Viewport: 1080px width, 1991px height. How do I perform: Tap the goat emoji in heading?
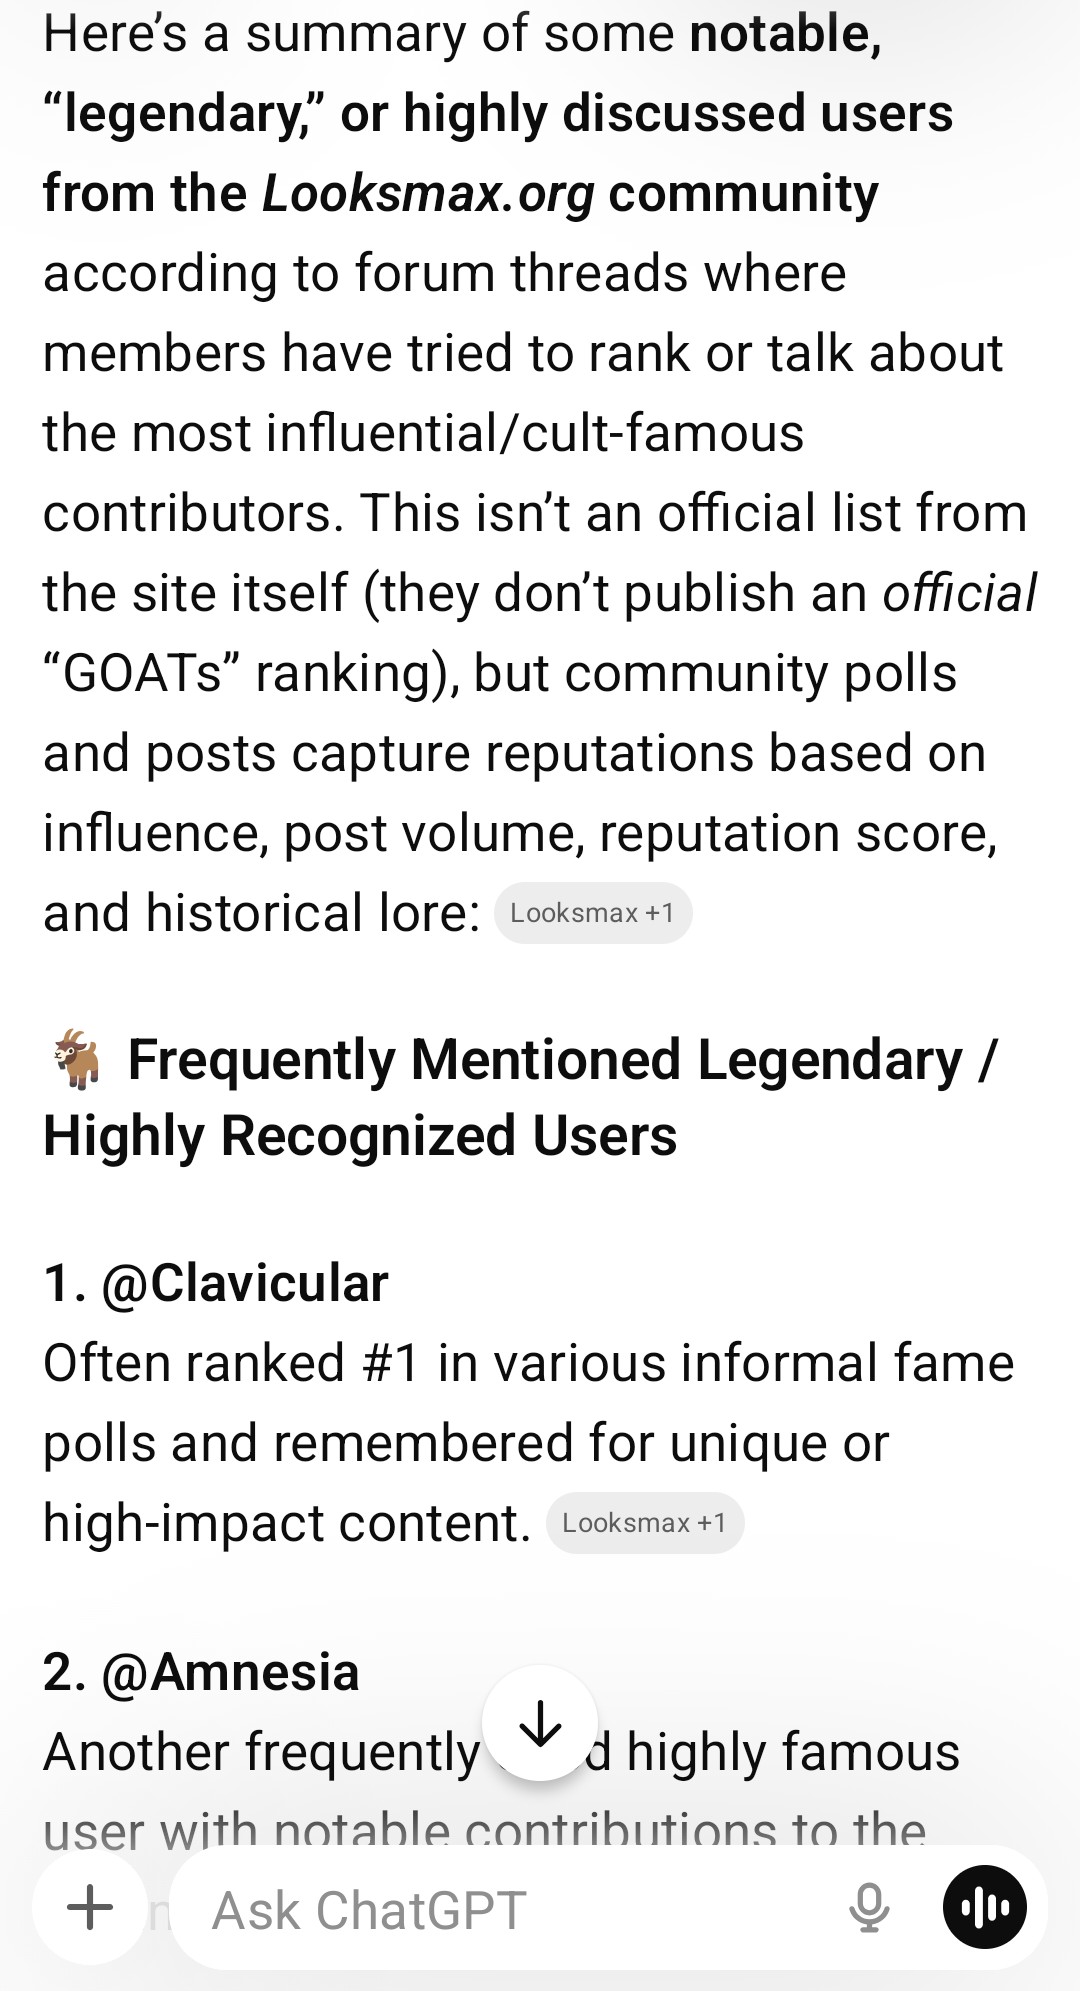point(78,1058)
